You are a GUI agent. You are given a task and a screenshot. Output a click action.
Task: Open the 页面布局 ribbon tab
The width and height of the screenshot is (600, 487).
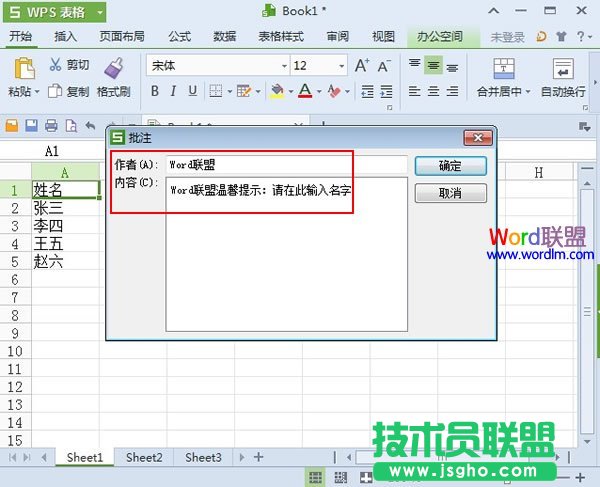pos(122,37)
